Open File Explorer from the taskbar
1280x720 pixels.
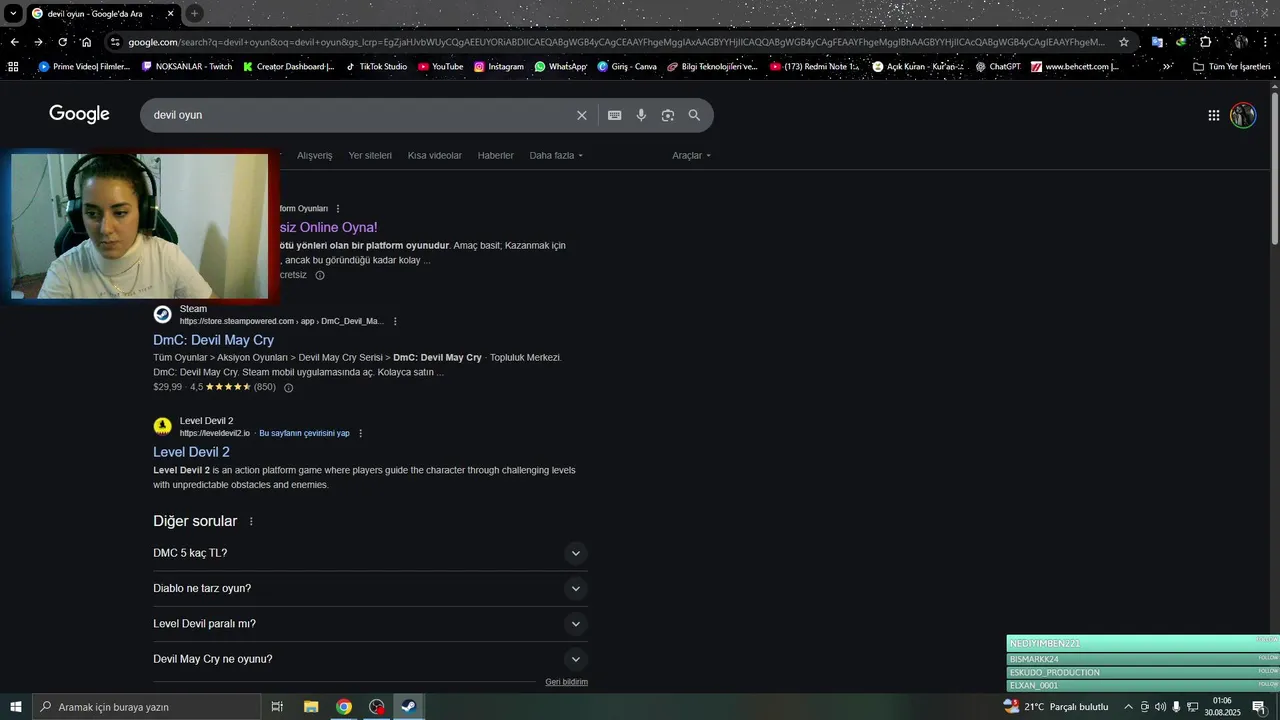(x=311, y=707)
